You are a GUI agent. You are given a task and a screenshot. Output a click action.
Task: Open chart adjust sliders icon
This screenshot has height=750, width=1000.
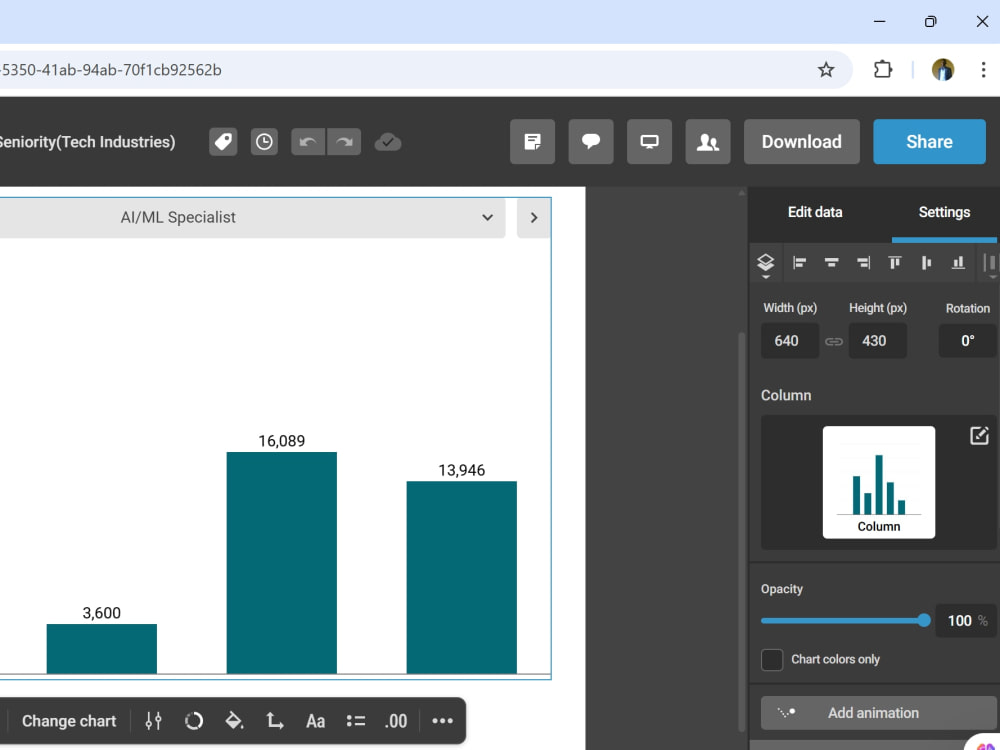click(153, 721)
